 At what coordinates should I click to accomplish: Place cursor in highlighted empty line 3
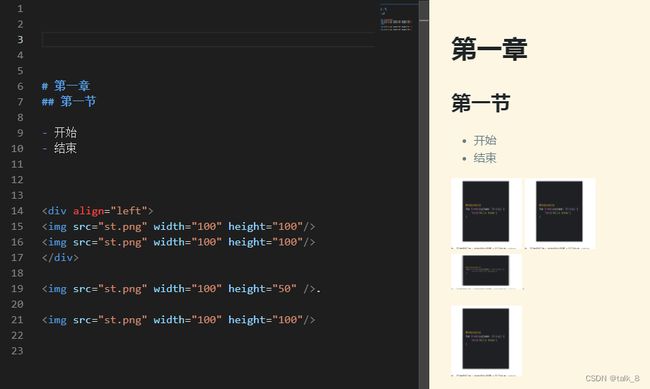tap(209, 39)
